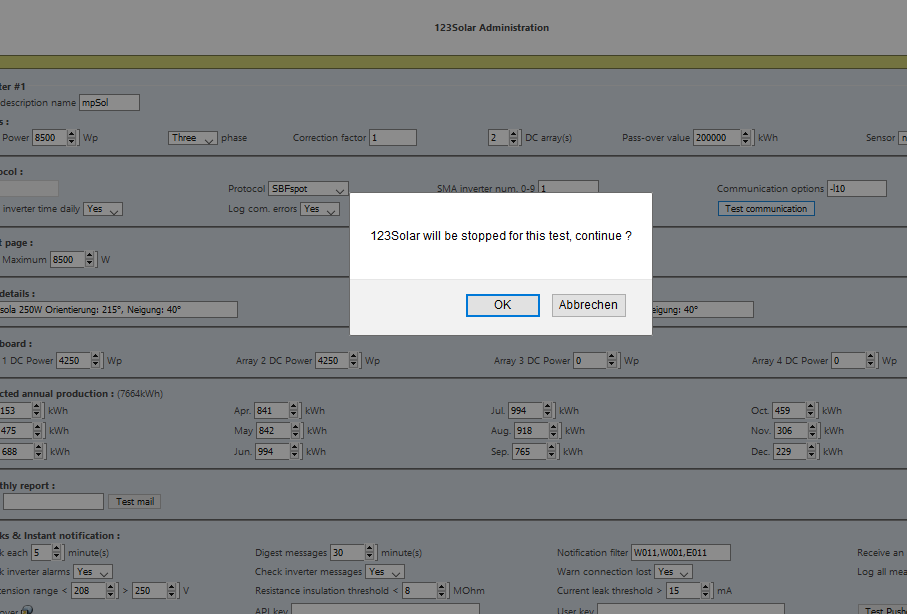907x614 pixels.
Task: Expand the Log com. errors dropdown
Action: tap(320, 209)
